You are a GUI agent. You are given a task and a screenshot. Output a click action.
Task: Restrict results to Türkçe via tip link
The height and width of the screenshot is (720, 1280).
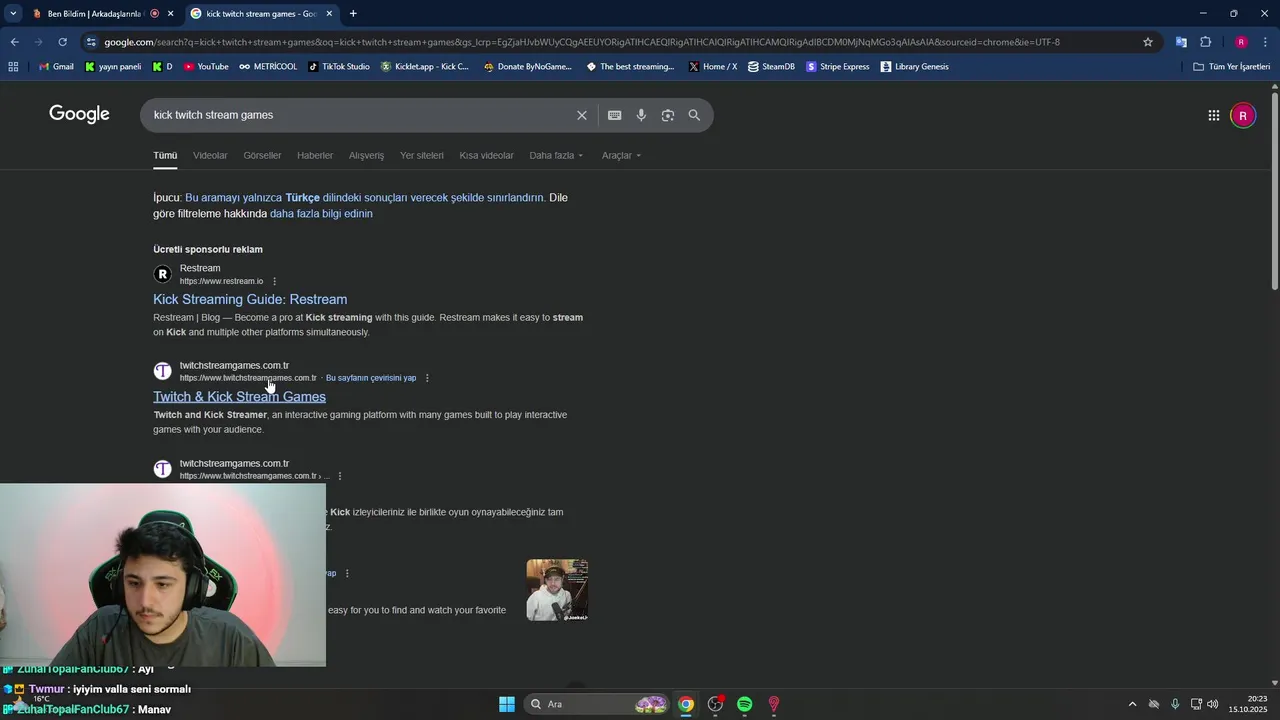365,198
